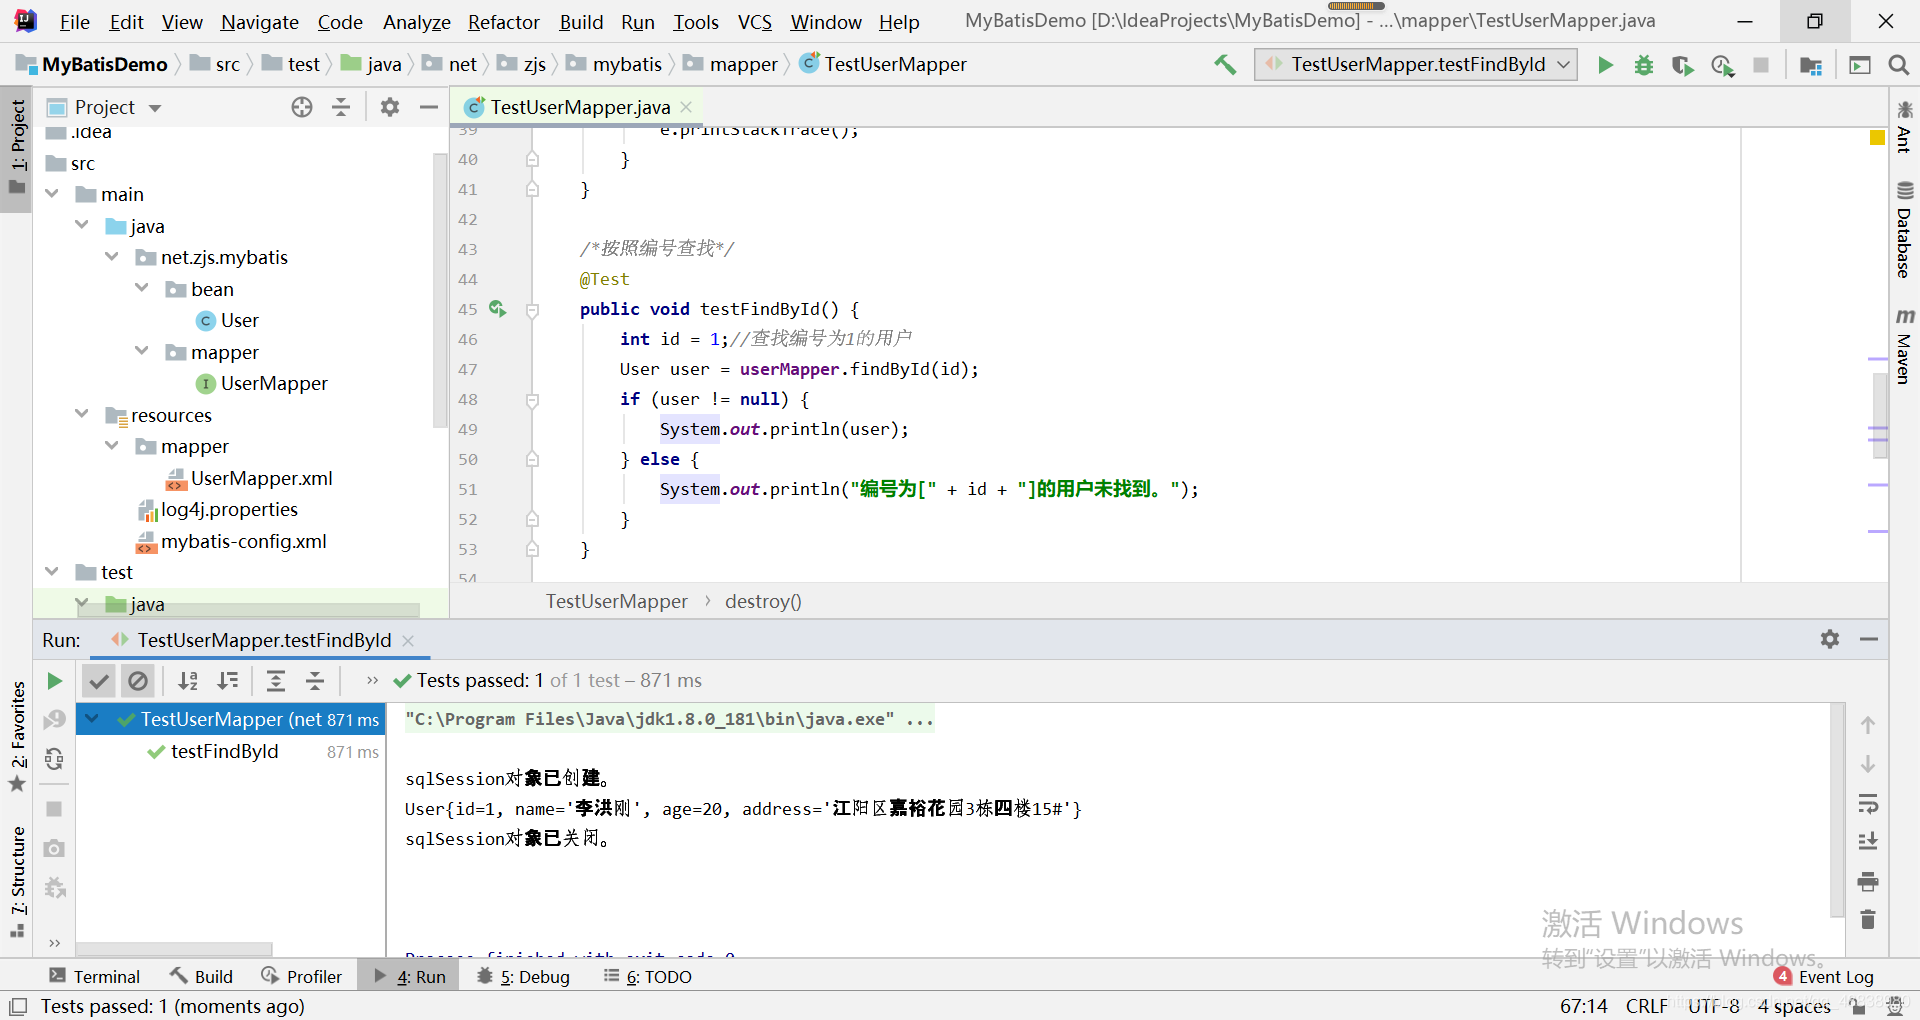
Task: Open the Analyze menu
Action: point(417,22)
